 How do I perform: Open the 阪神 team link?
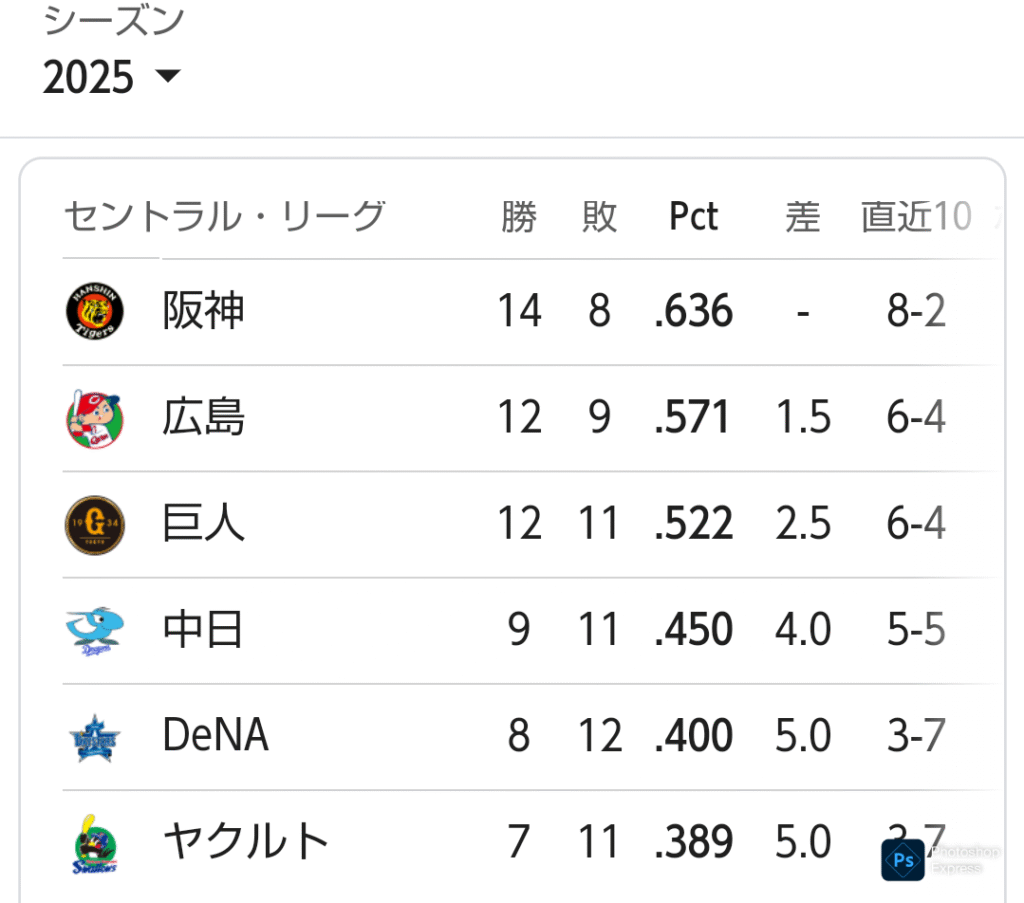pyautogui.click(x=203, y=311)
